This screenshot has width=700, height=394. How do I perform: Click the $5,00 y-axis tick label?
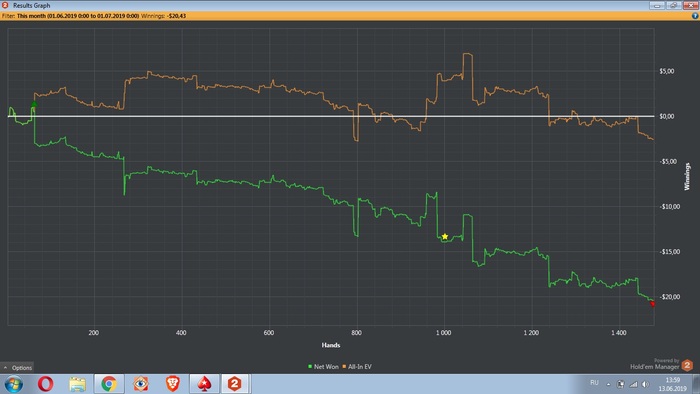[x=667, y=71]
